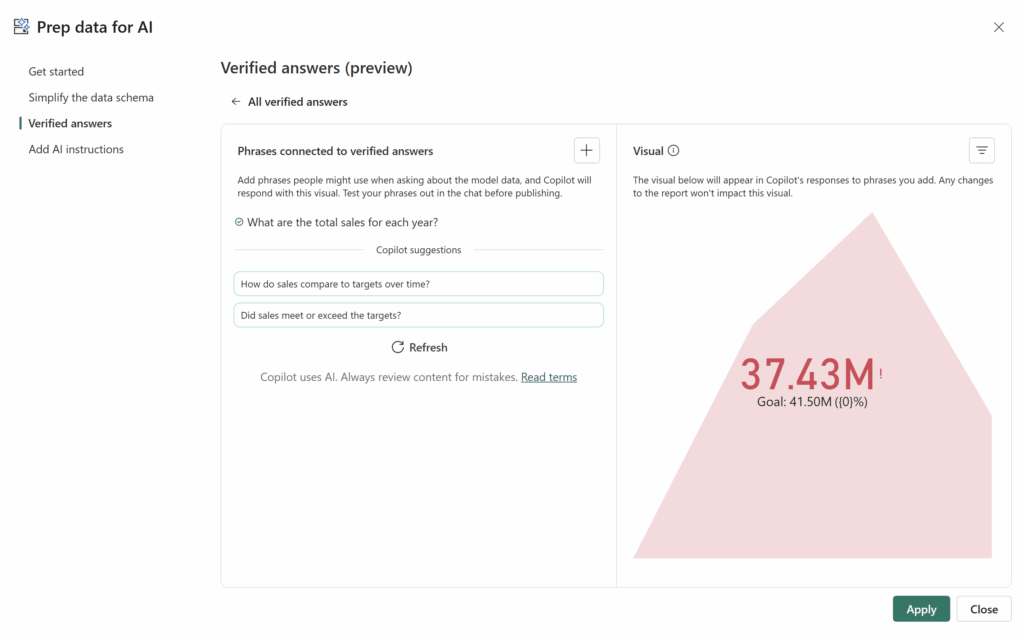Select the Verified answers nav item
1024x635 pixels.
(70, 124)
